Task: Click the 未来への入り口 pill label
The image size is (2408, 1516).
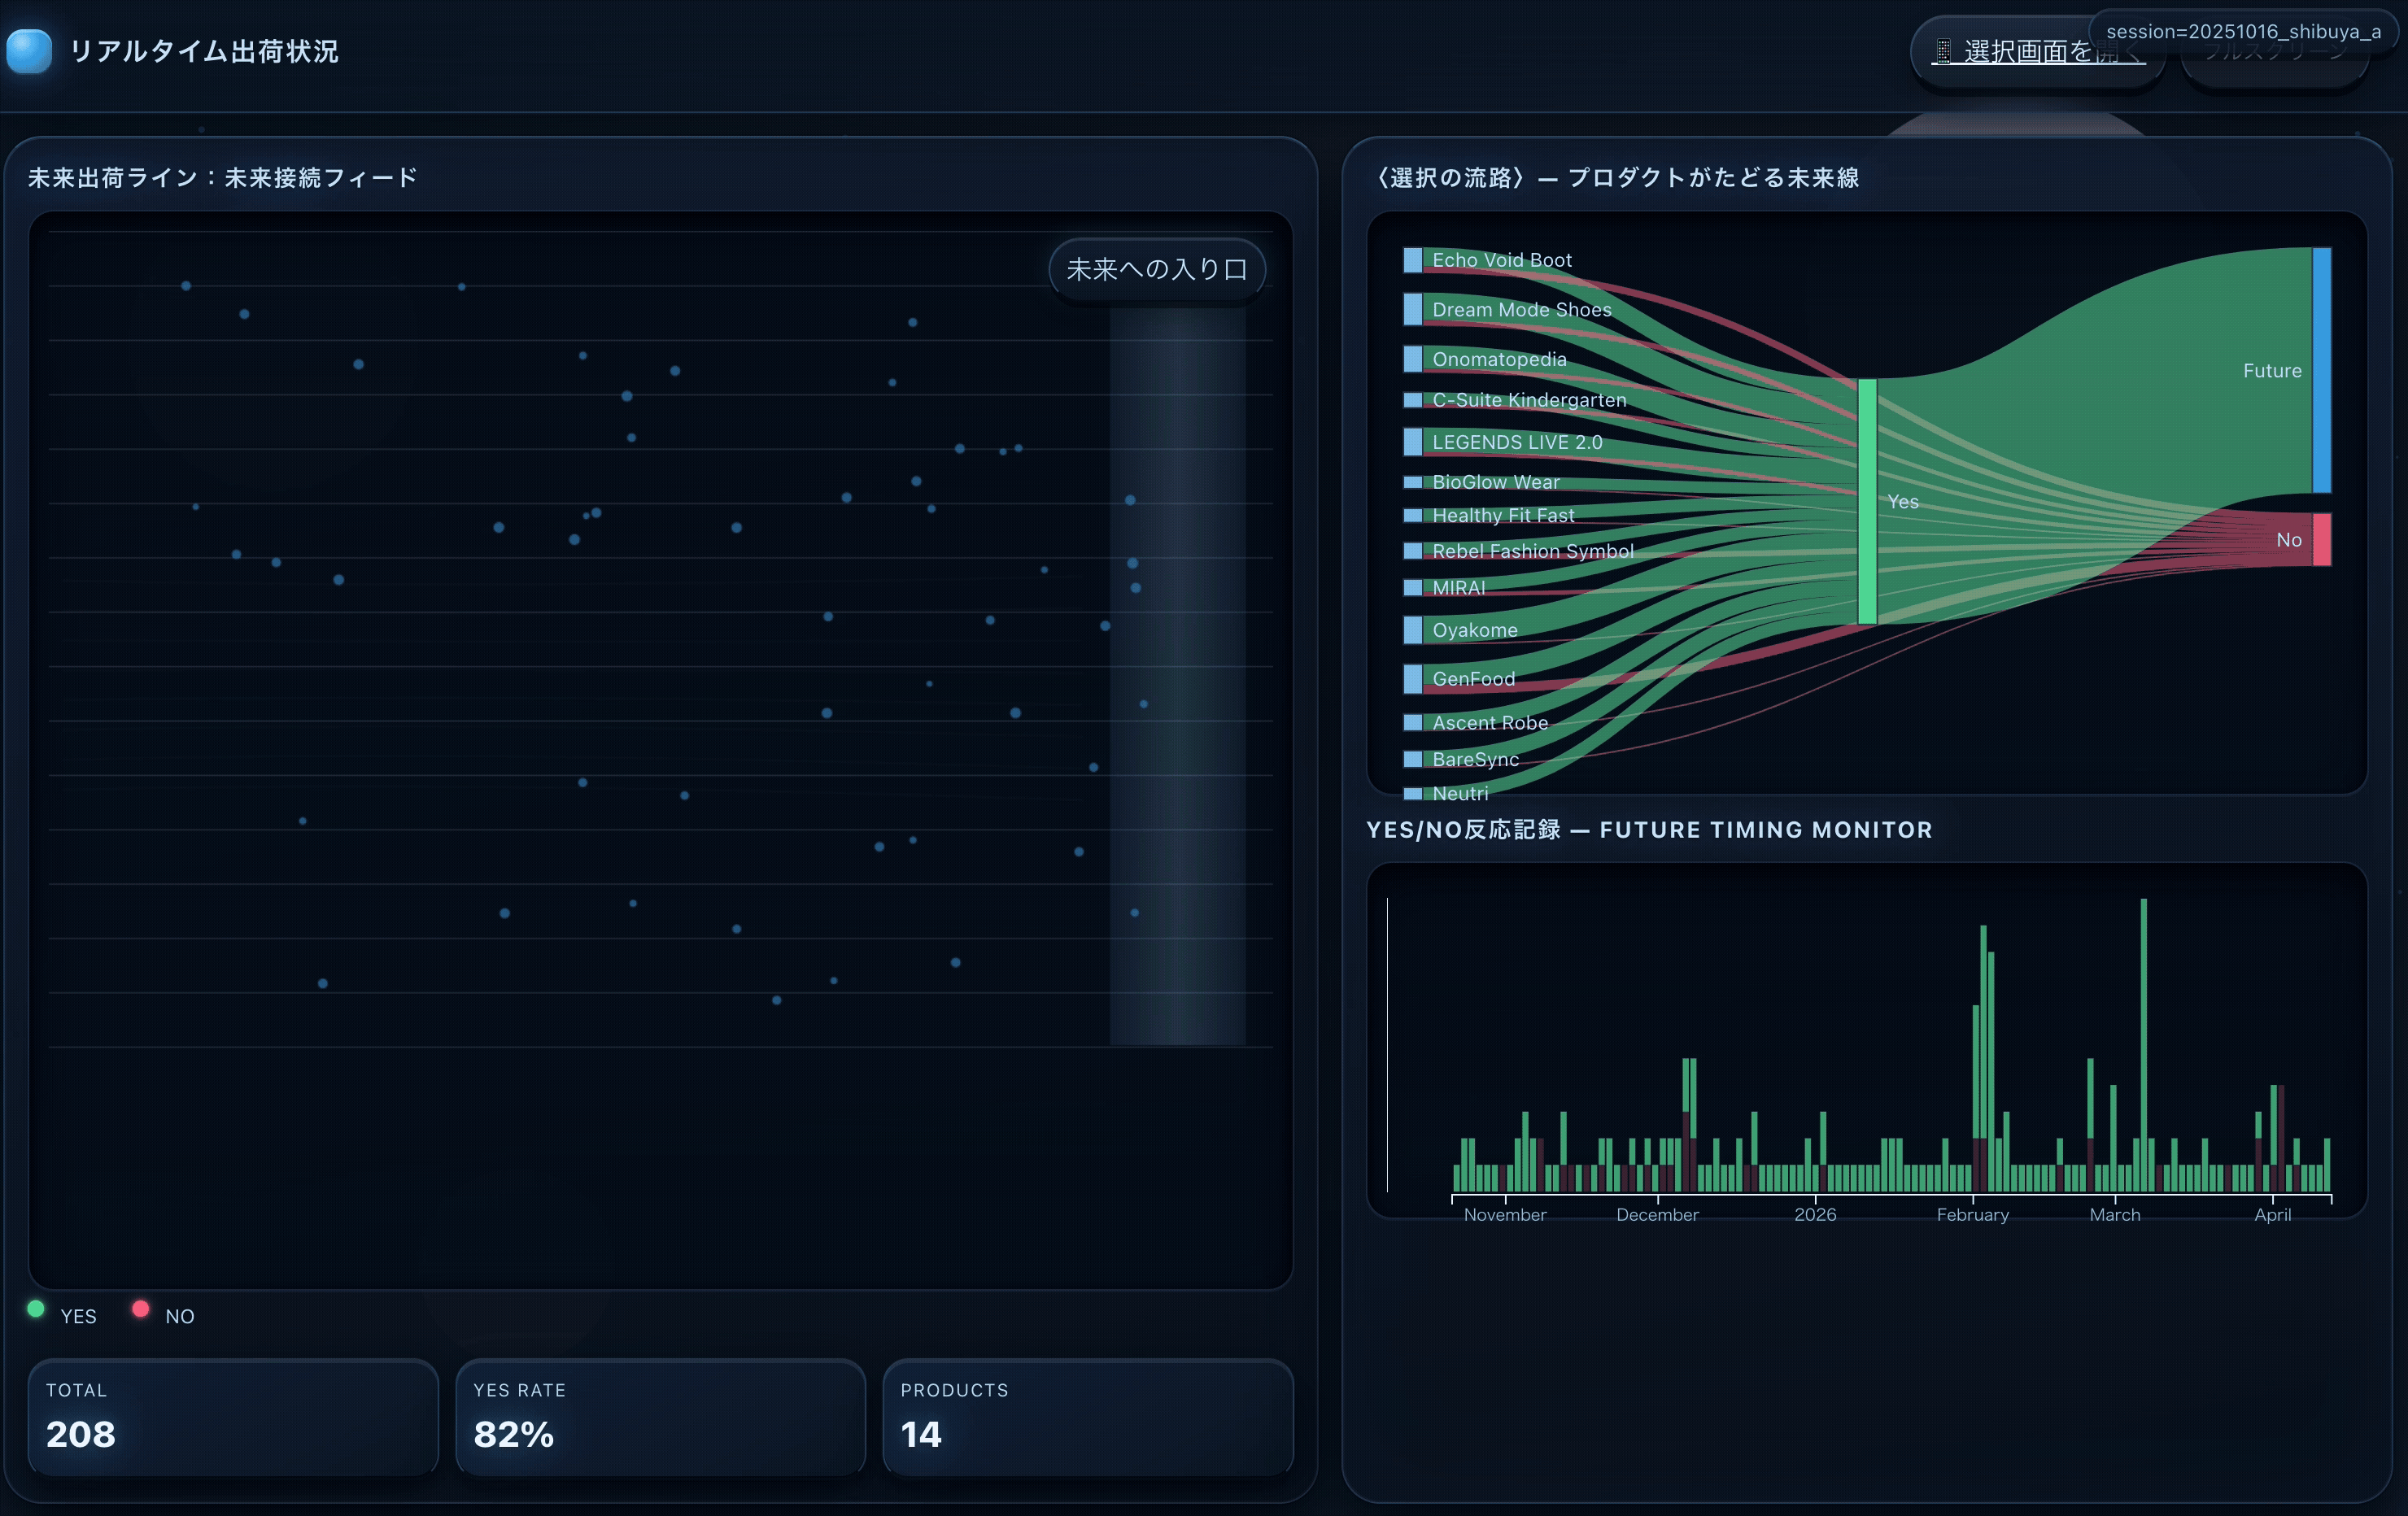Action: [x=1156, y=269]
